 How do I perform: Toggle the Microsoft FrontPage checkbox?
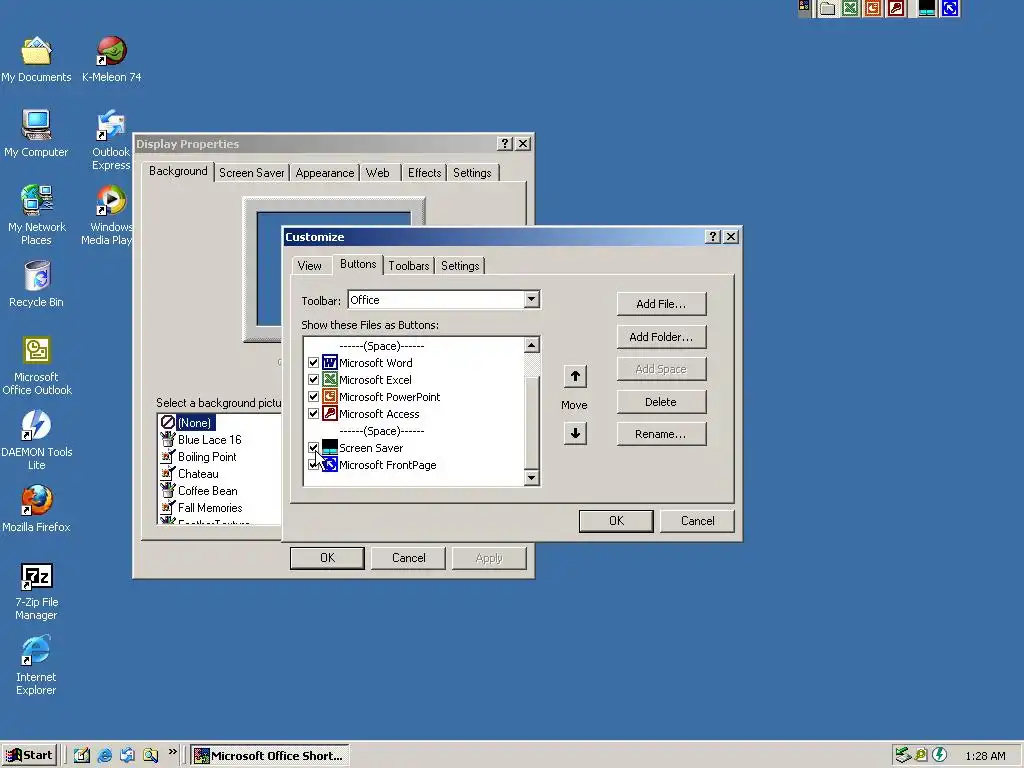click(x=313, y=464)
